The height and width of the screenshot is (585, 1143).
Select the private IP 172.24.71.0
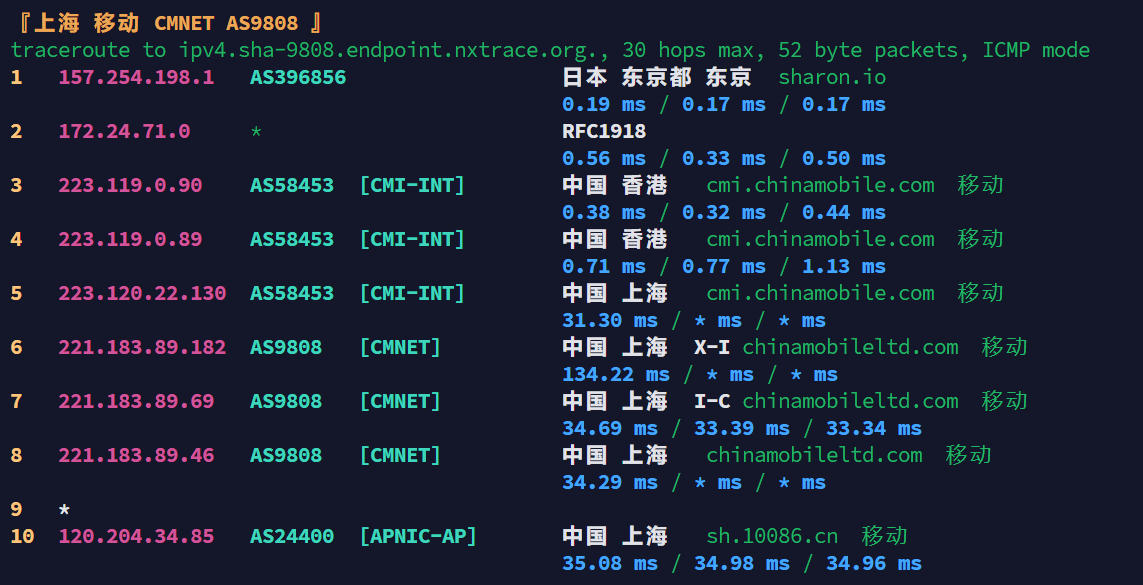click(x=124, y=131)
